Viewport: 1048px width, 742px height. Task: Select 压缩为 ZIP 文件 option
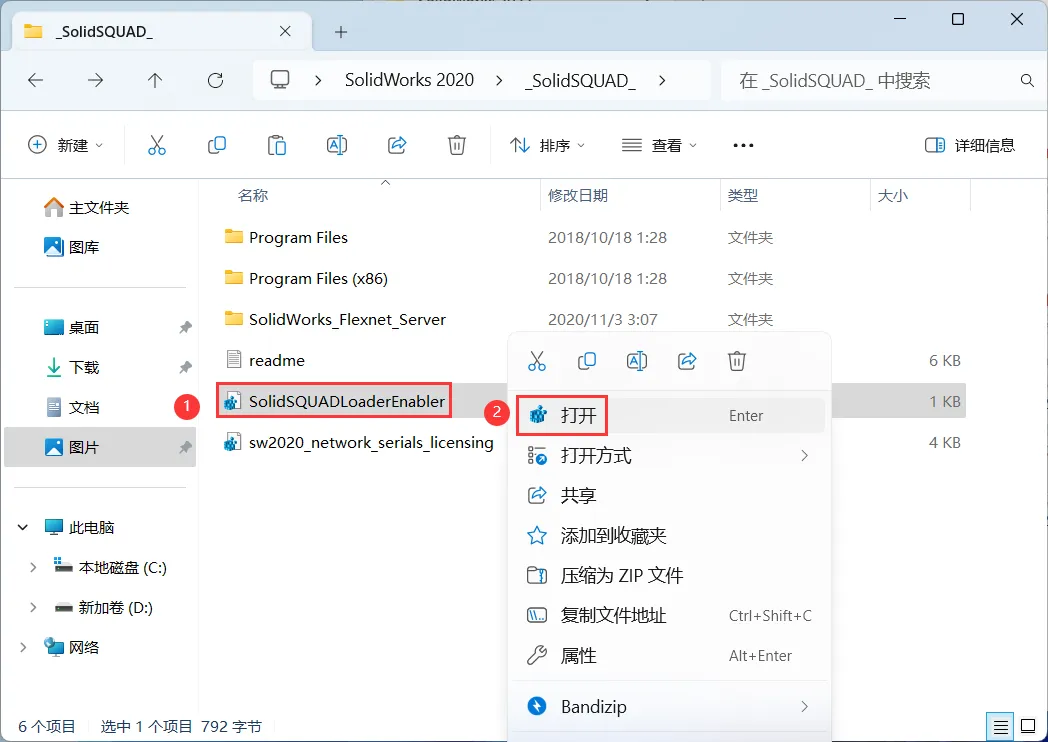click(x=670, y=576)
